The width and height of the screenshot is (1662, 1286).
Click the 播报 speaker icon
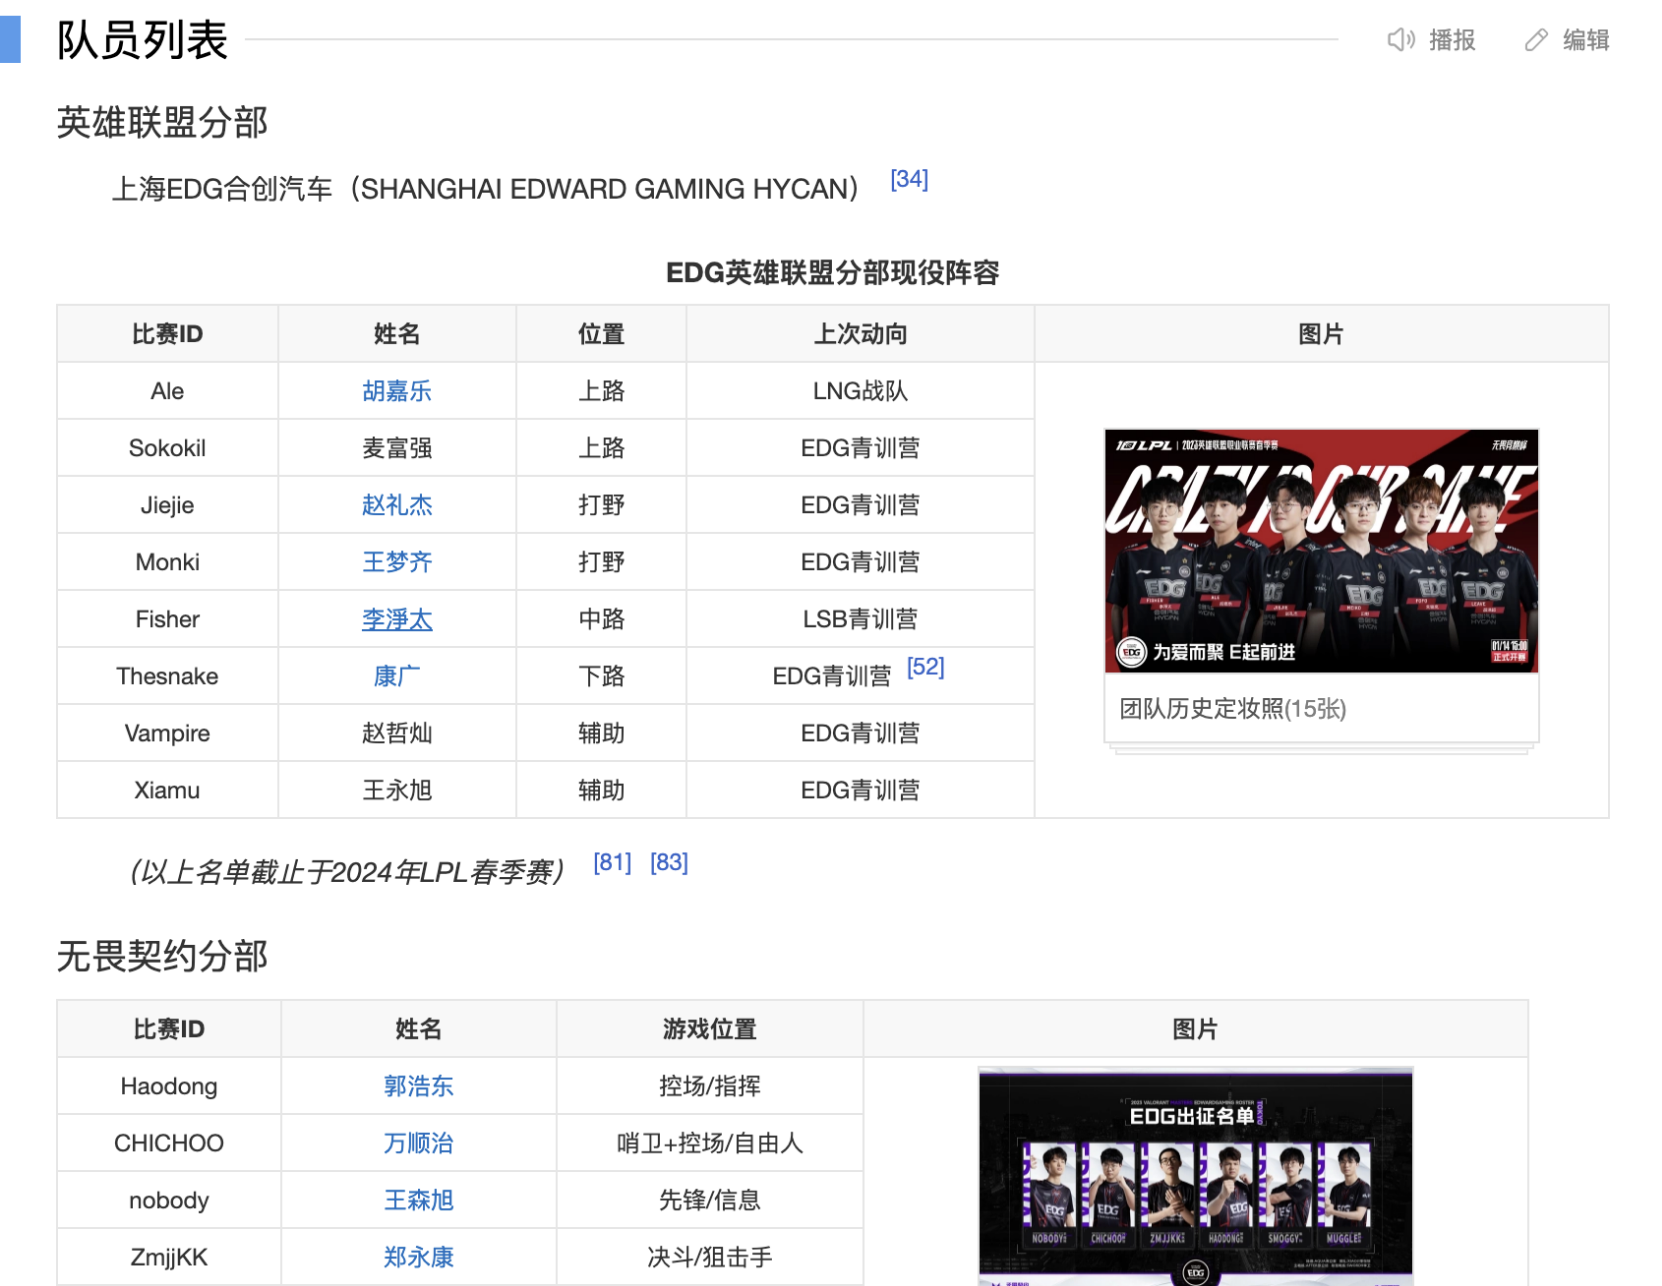point(1400,40)
